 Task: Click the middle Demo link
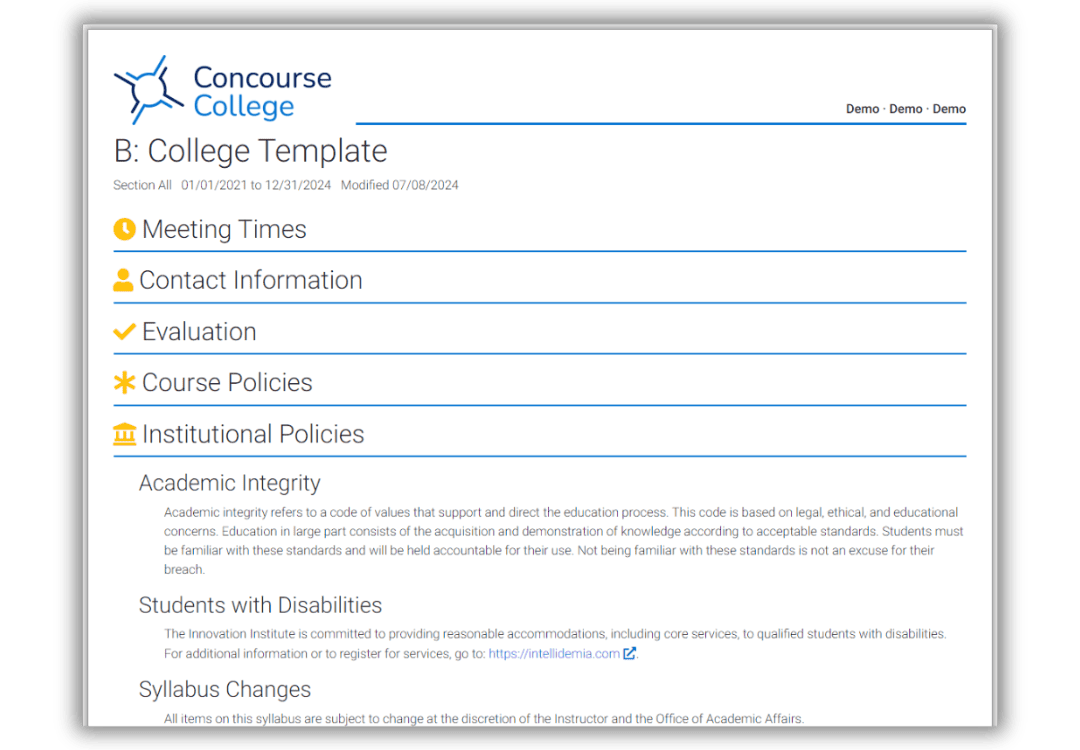coord(905,109)
